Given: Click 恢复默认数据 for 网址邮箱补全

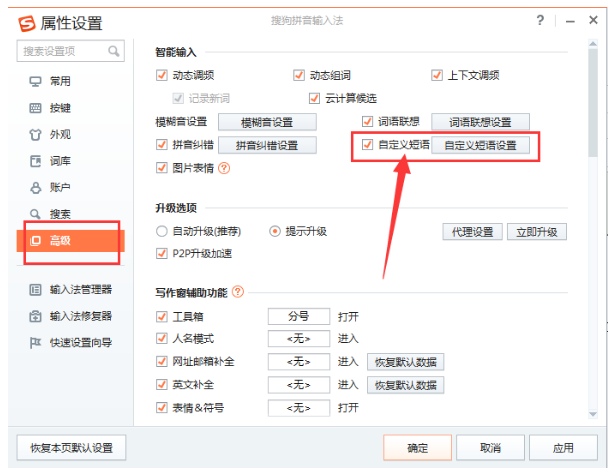Looking at the screenshot, I should click(x=406, y=362).
